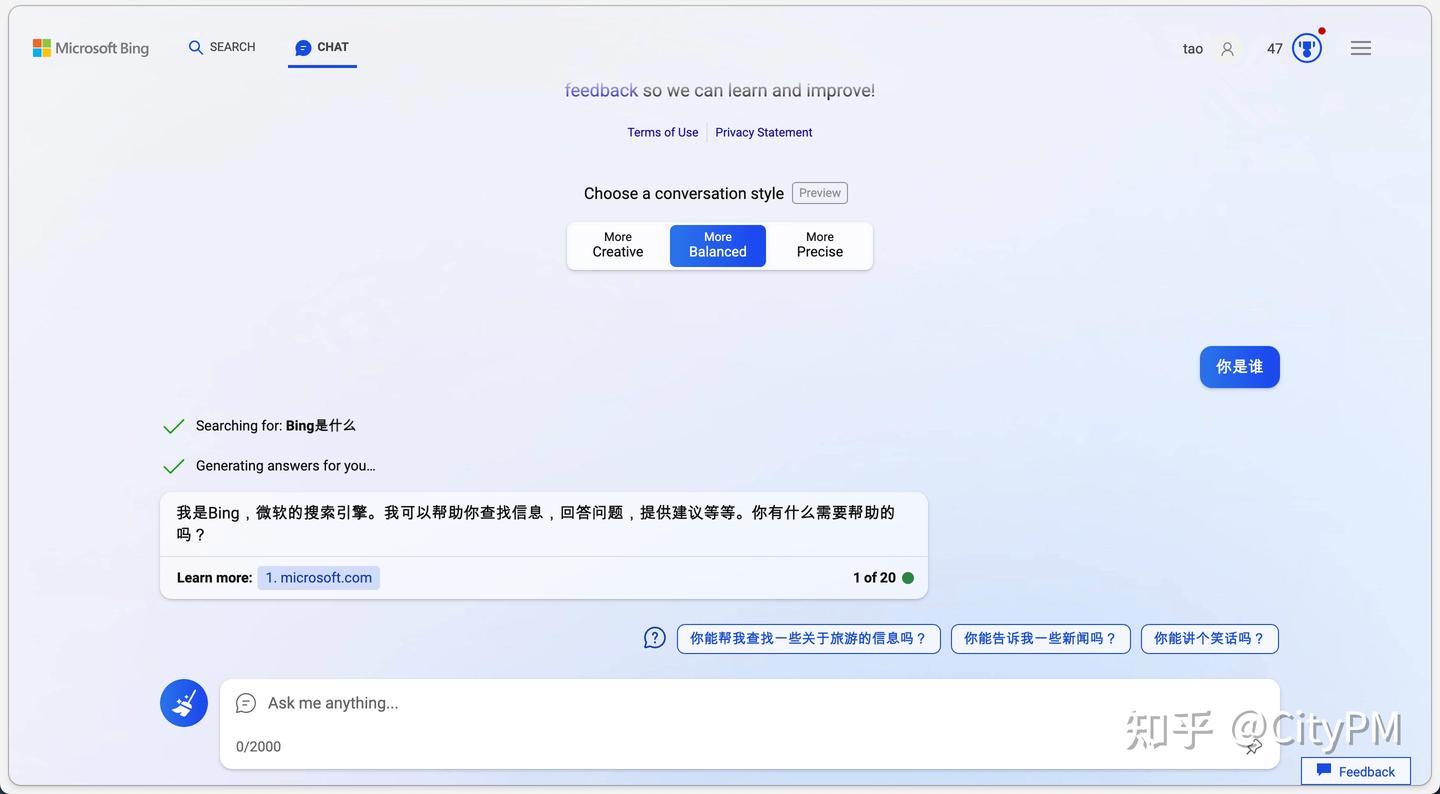
Task: Open the Privacy Statement link
Action: coord(764,132)
